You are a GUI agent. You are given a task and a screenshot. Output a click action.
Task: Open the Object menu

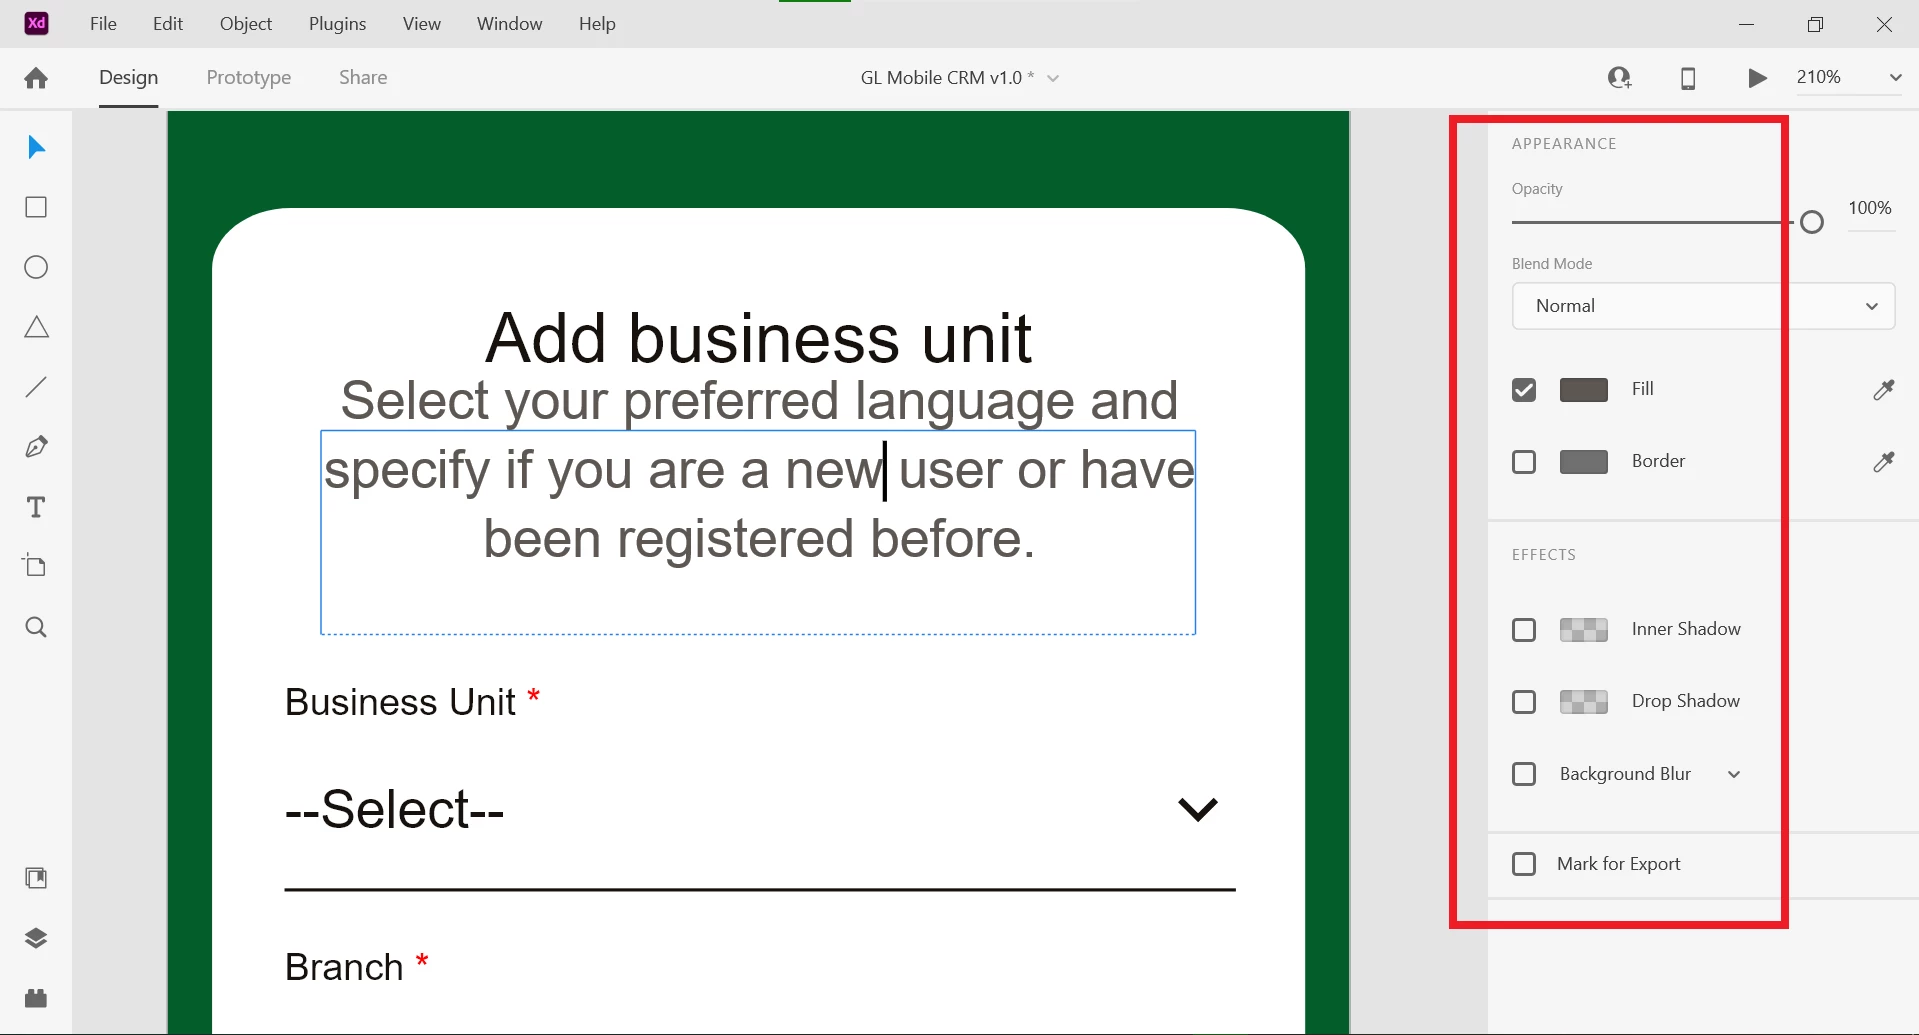(x=246, y=23)
